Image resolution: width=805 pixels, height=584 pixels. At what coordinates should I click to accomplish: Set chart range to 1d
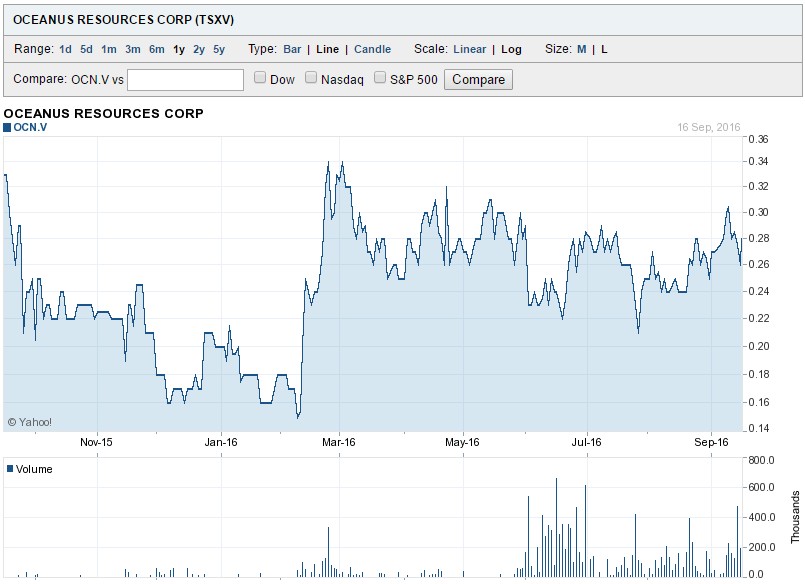[x=65, y=49]
